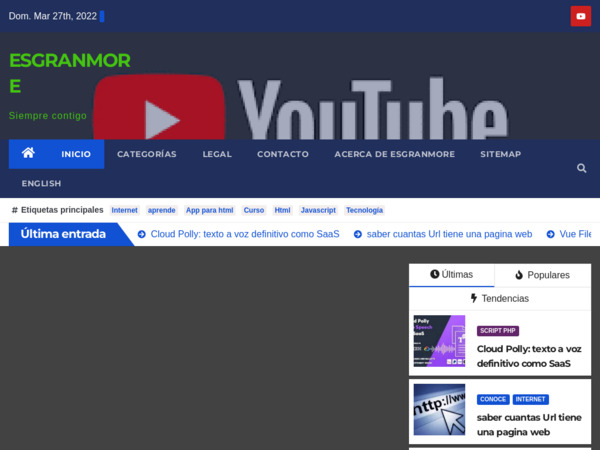
Task: Open ACERCA DE ESGRANMORE page
Action: click(395, 154)
